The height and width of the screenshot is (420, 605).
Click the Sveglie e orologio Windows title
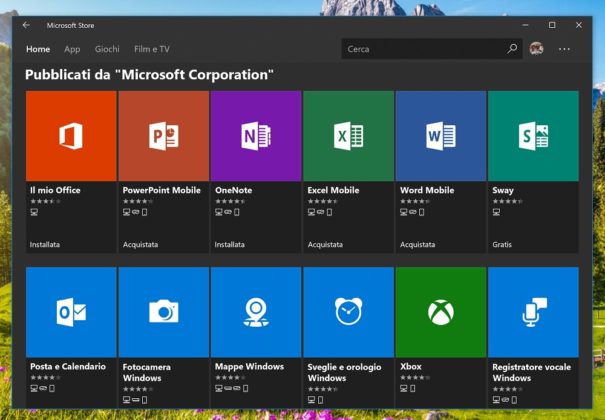(x=344, y=372)
